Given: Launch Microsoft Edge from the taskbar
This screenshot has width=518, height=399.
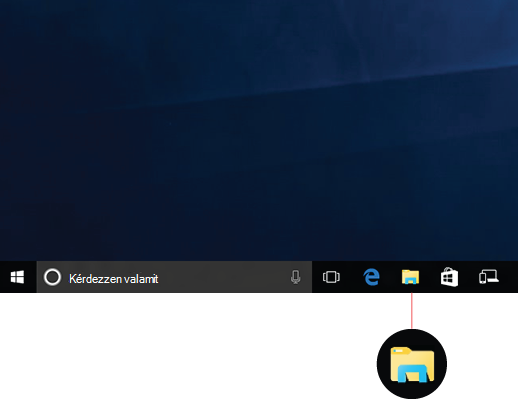Looking at the screenshot, I should 371,277.
